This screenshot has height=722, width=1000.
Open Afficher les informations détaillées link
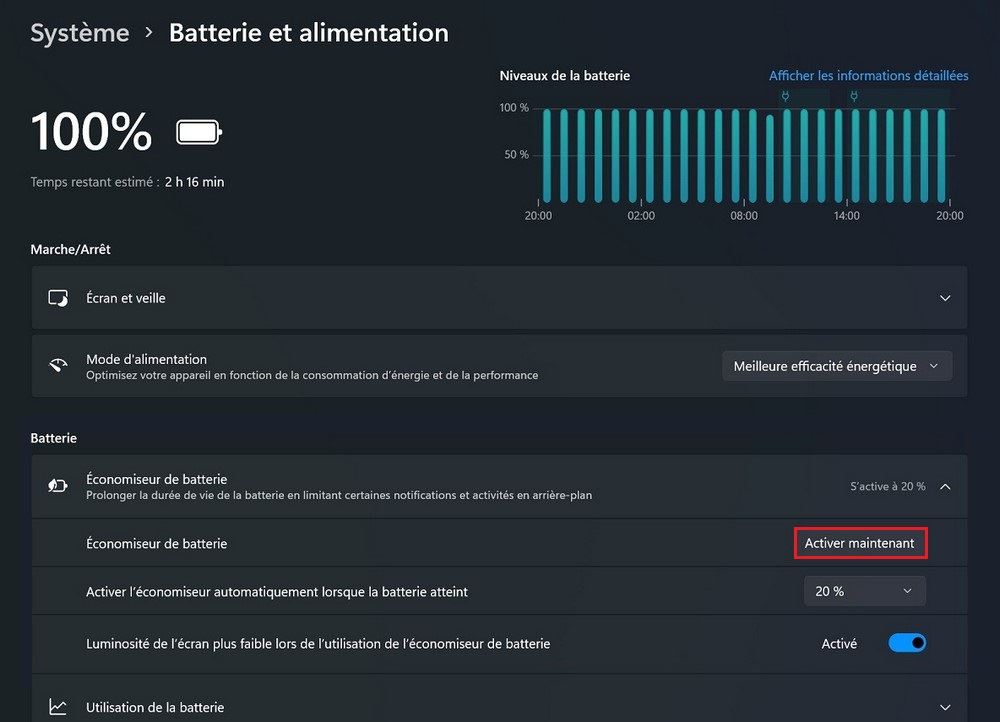868,75
